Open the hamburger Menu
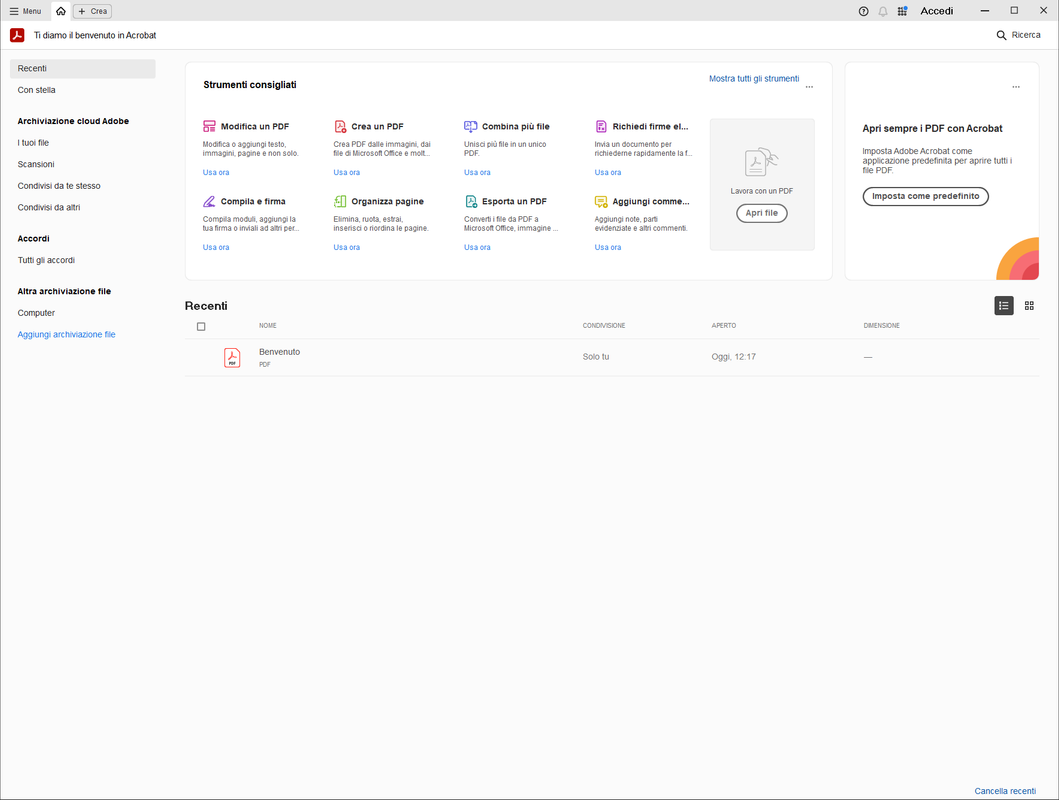Viewport: 1059px width, 800px height. 25,11
